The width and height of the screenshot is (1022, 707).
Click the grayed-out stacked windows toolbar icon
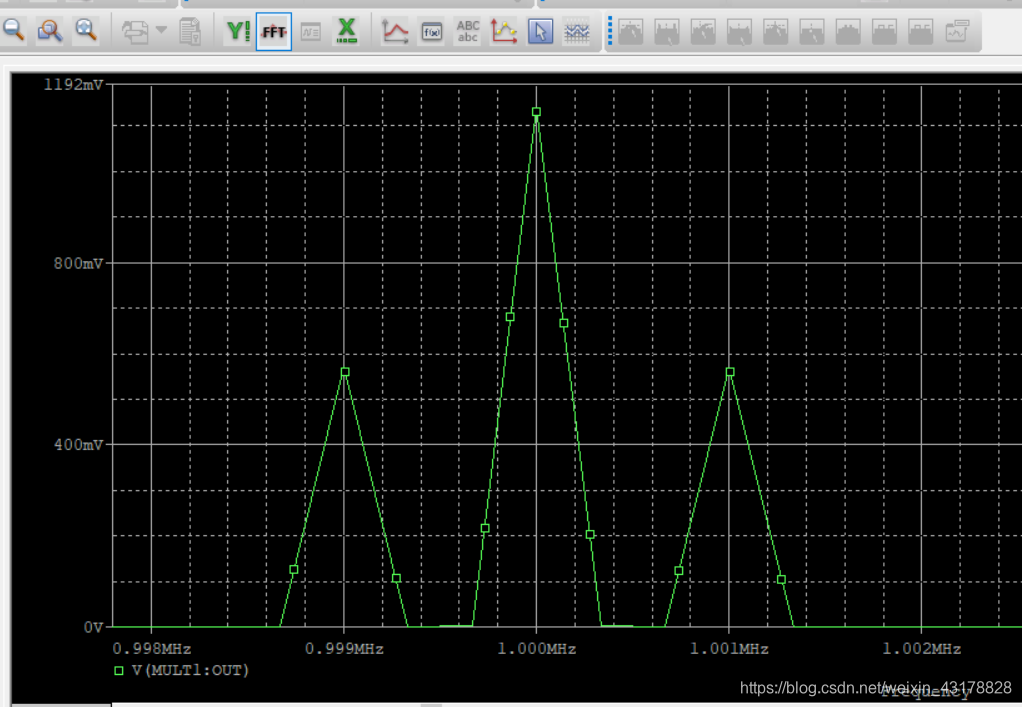tap(135, 31)
